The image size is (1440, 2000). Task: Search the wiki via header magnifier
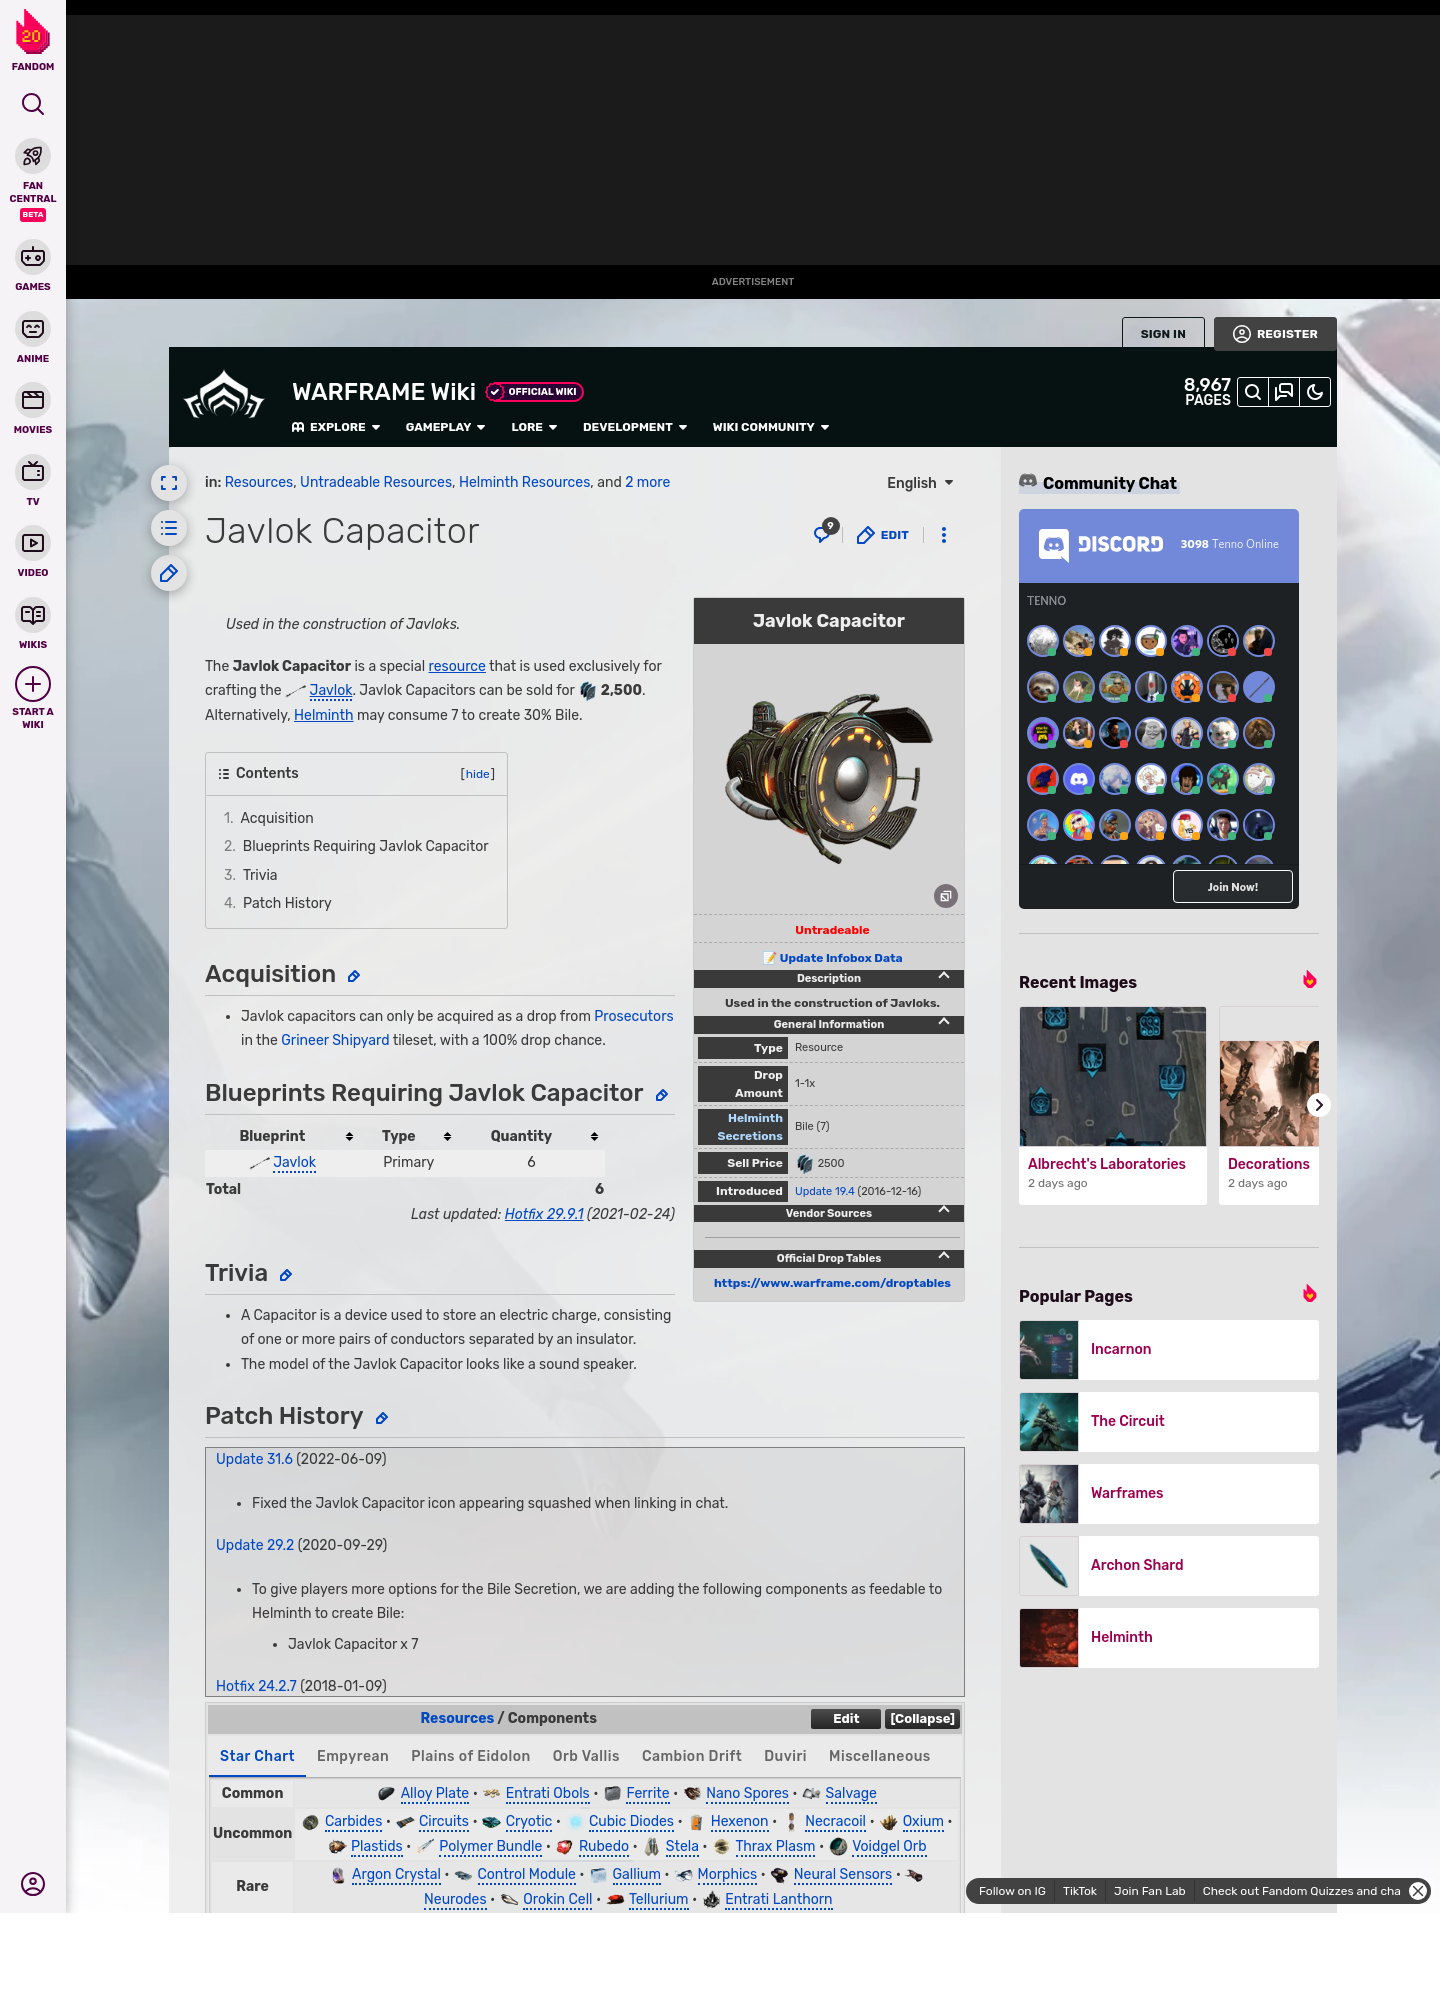[1253, 392]
